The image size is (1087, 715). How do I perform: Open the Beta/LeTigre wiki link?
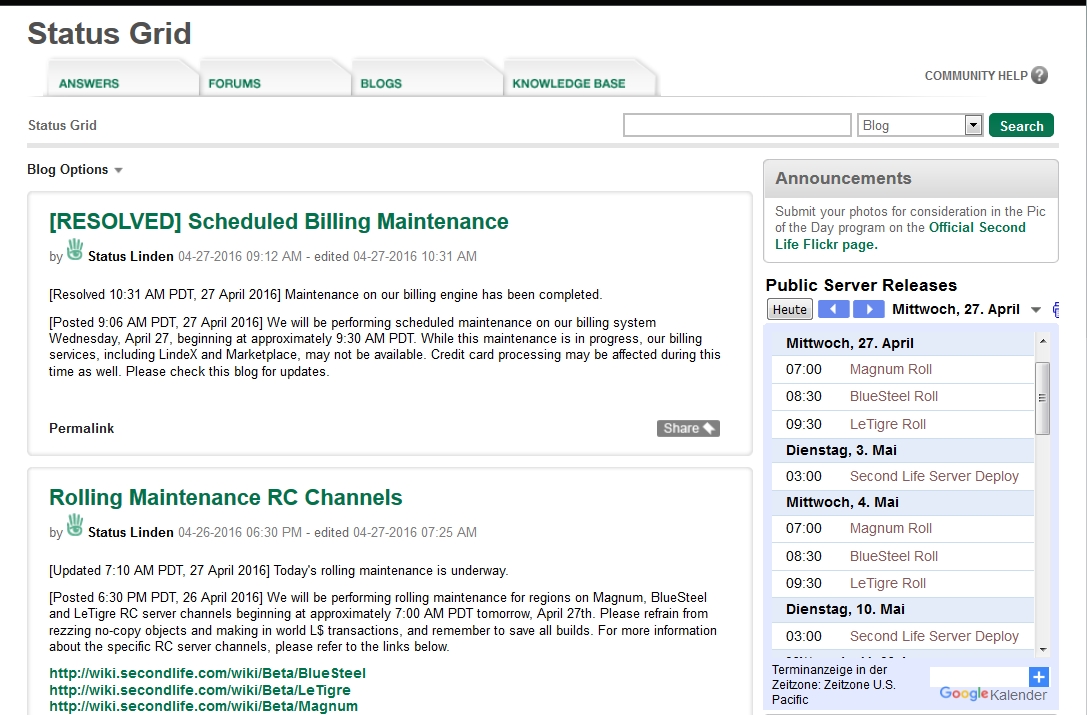pyautogui.click(x=200, y=690)
